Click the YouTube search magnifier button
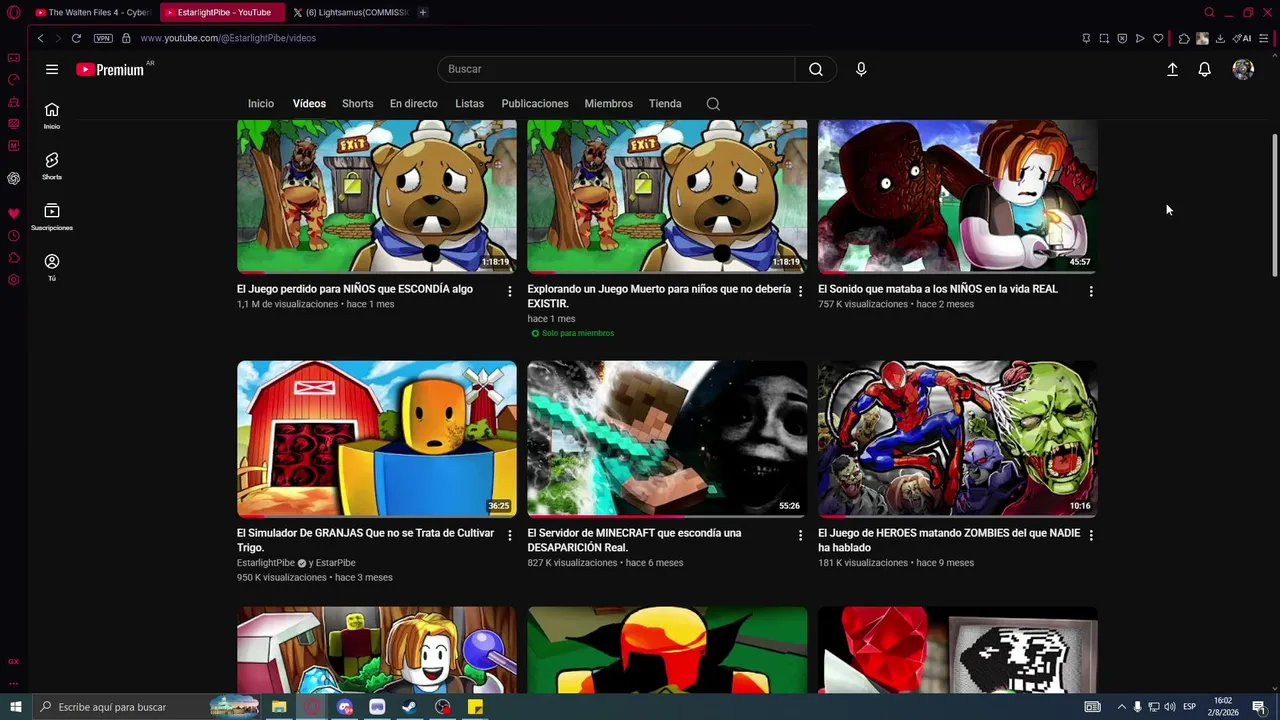This screenshot has width=1280, height=720. point(816,69)
